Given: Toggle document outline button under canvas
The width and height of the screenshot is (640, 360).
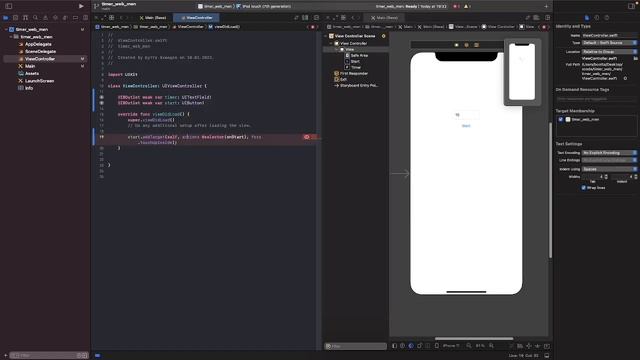Looking at the screenshot, I should (x=394, y=346).
